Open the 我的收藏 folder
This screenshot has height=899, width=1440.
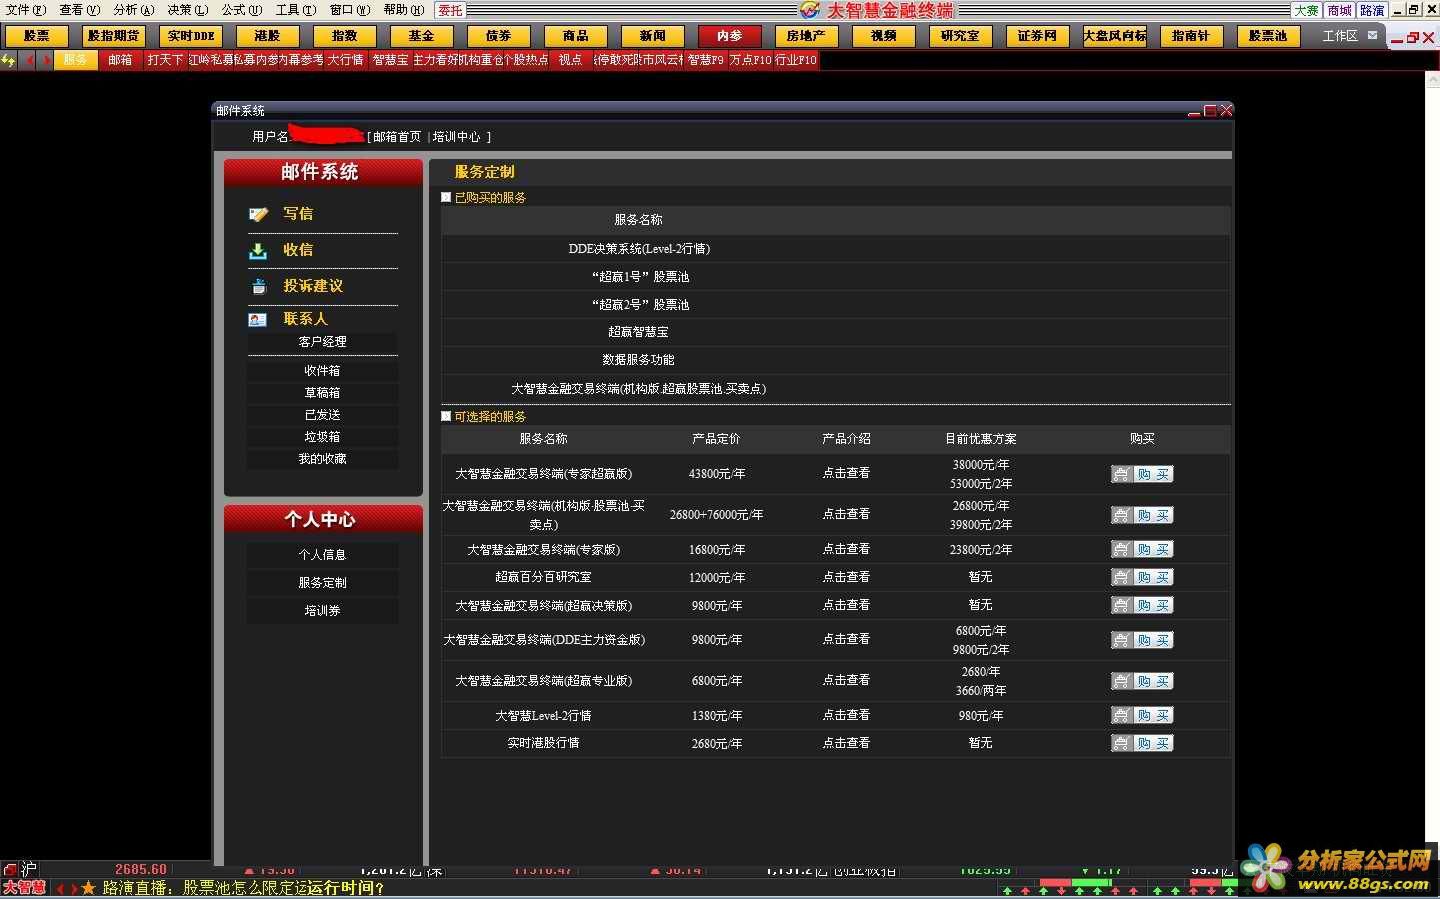tap(323, 459)
